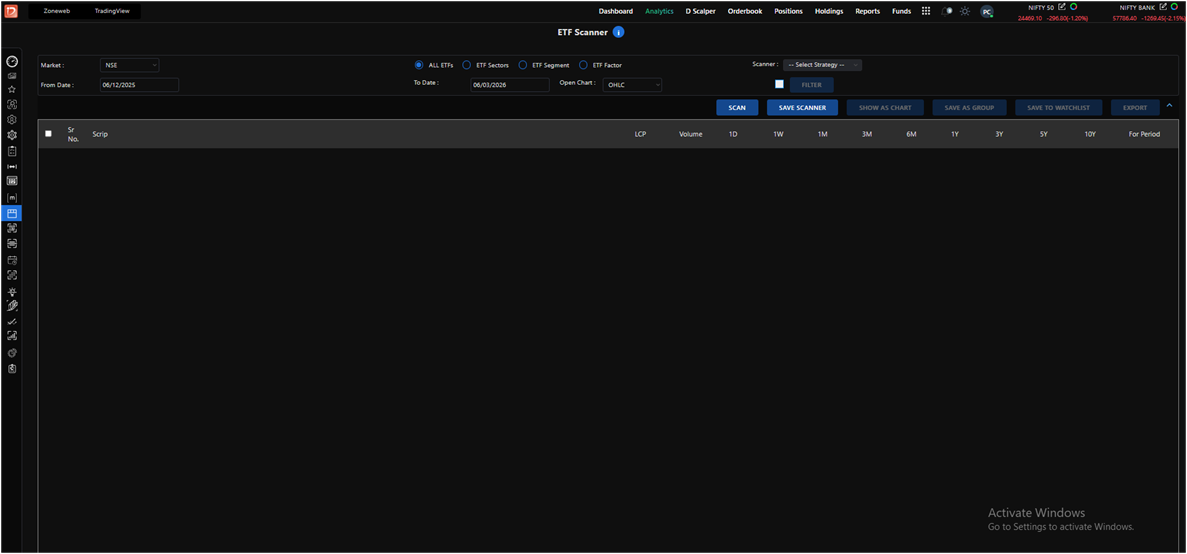Collapse the filter panel with chevron
1187x554 pixels.
(x=1170, y=106)
